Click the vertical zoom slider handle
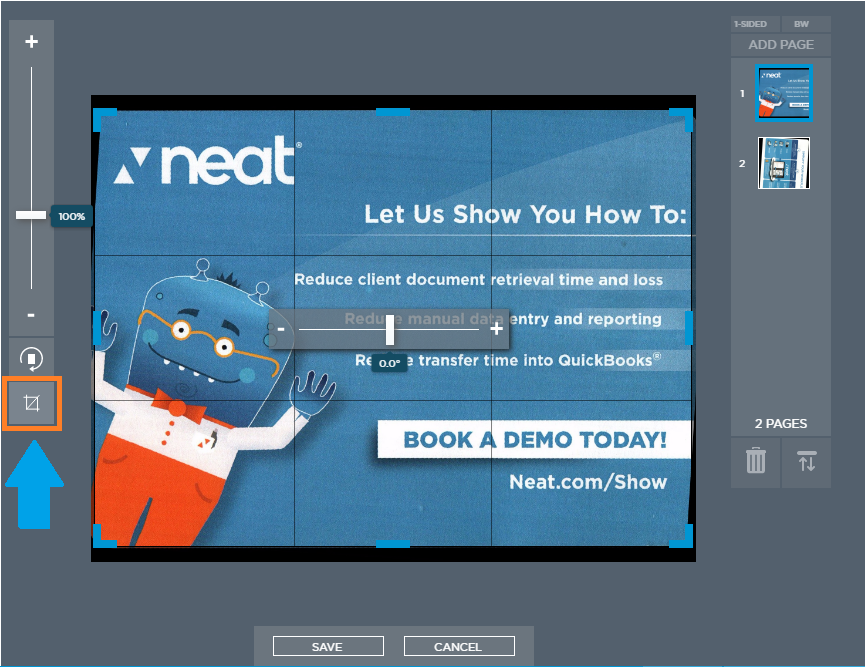865x667 pixels. 31,214
